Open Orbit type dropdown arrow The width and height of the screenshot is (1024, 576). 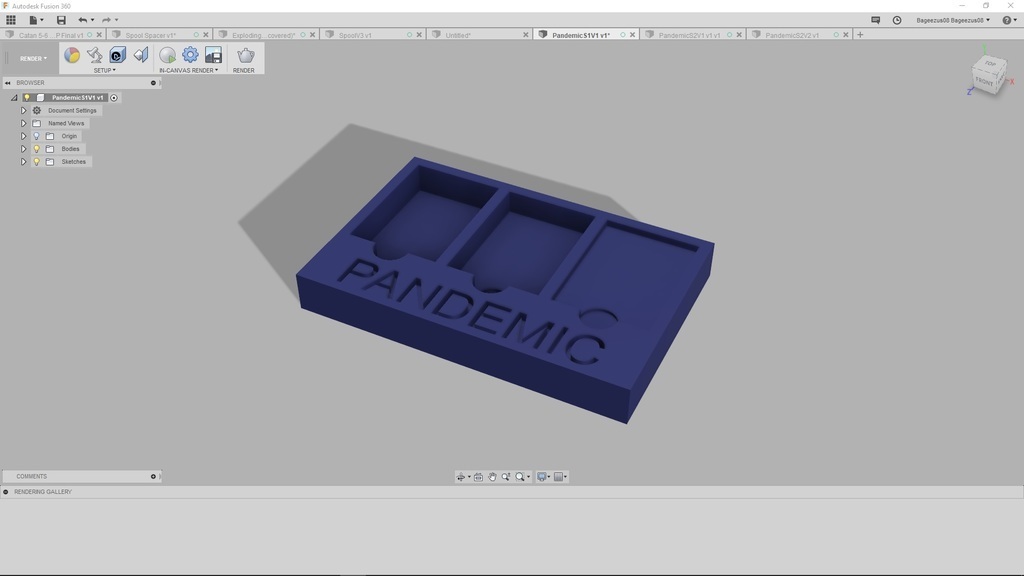click(469, 477)
